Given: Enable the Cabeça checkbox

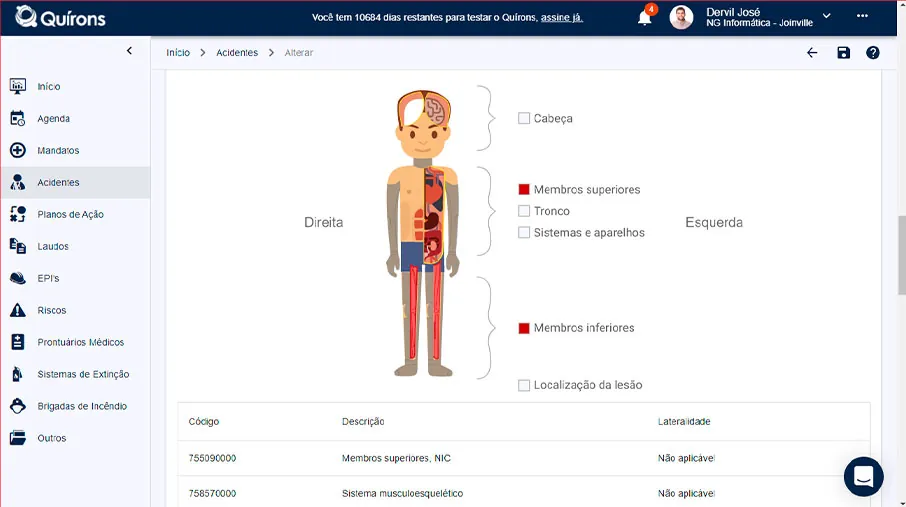Looking at the screenshot, I should [524, 118].
